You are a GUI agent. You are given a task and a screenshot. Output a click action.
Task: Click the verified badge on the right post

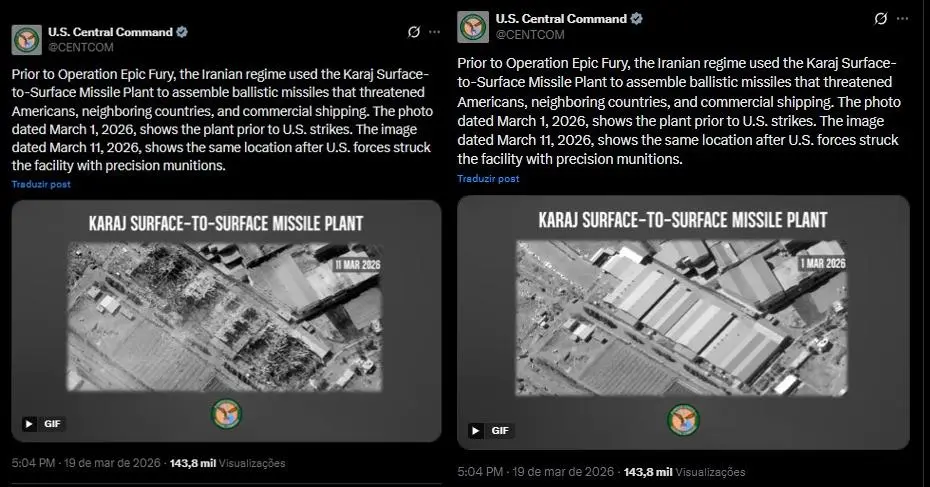tap(636, 19)
